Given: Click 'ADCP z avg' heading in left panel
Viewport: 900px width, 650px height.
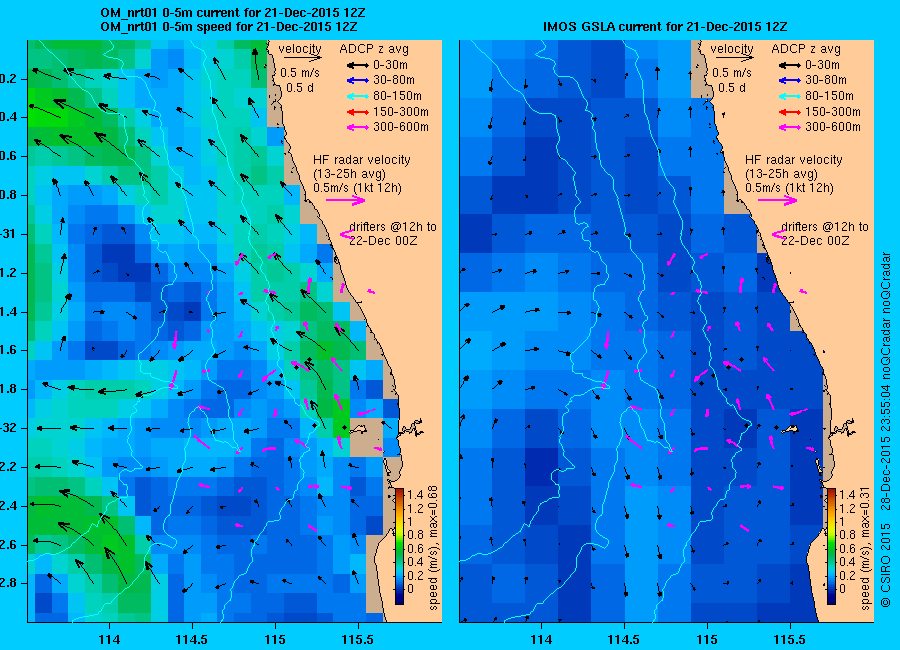Looking at the screenshot, I should (x=374, y=49).
